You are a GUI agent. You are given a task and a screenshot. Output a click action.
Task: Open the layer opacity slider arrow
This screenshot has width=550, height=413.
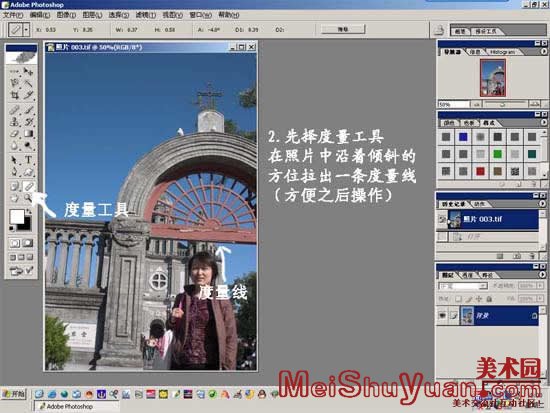coord(540,286)
